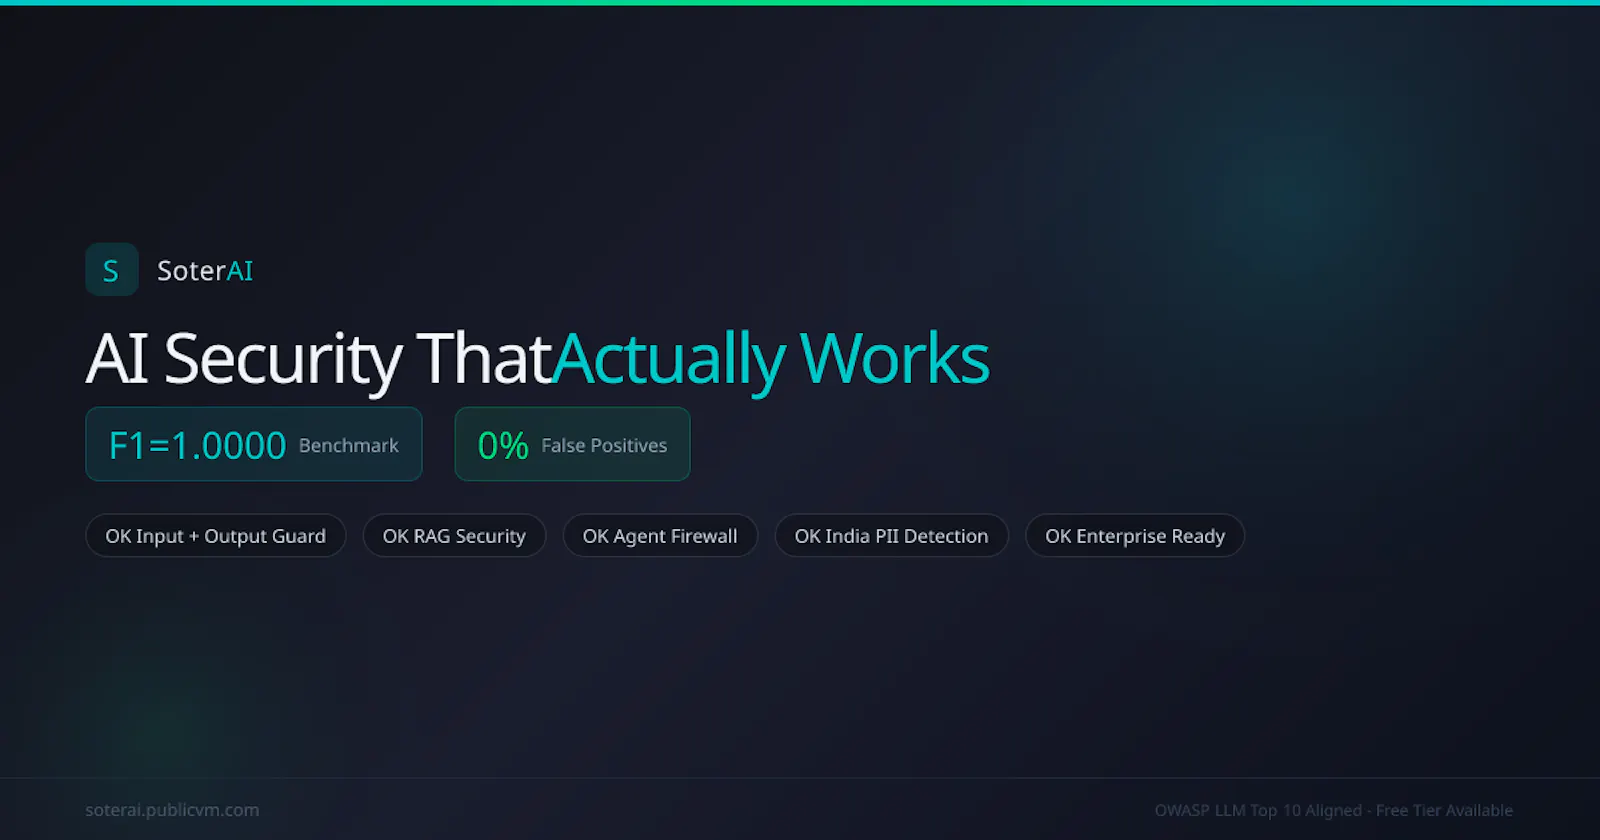Click the SoterAI 'S' logo icon
1600x840 pixels.
[112, 270]
